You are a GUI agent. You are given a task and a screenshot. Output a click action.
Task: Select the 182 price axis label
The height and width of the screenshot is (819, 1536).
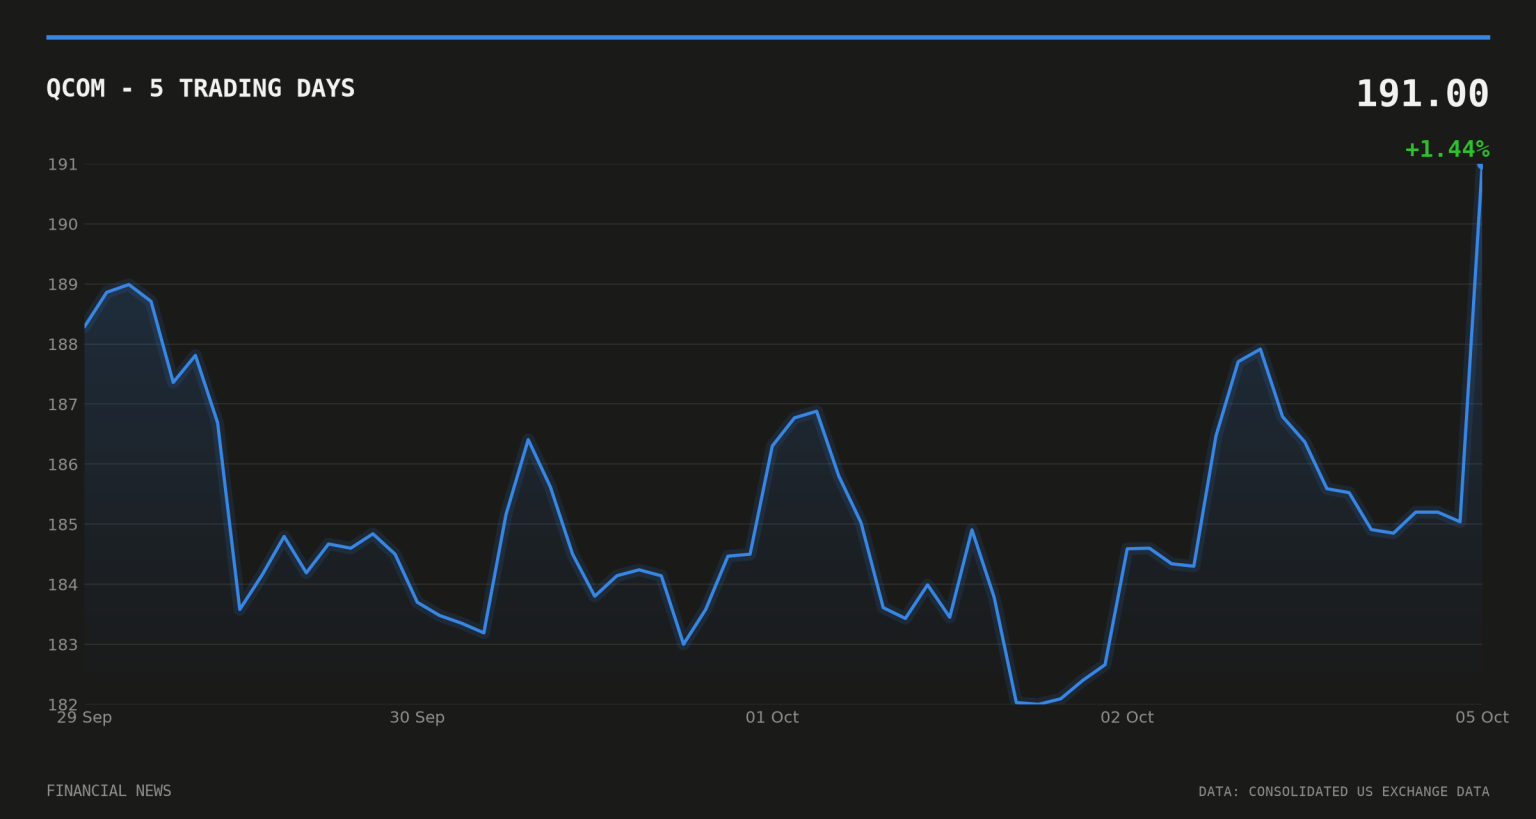point(63,703)
